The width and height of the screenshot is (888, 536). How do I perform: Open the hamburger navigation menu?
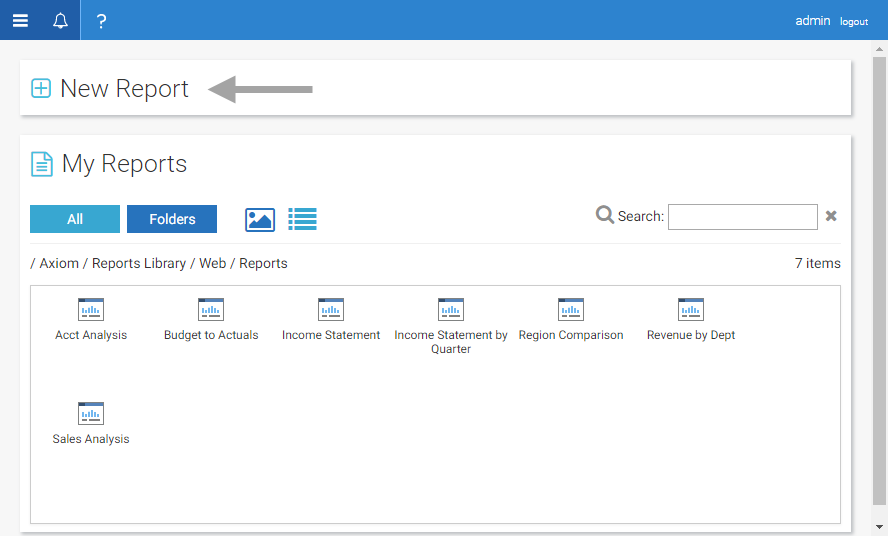point(20,20)
